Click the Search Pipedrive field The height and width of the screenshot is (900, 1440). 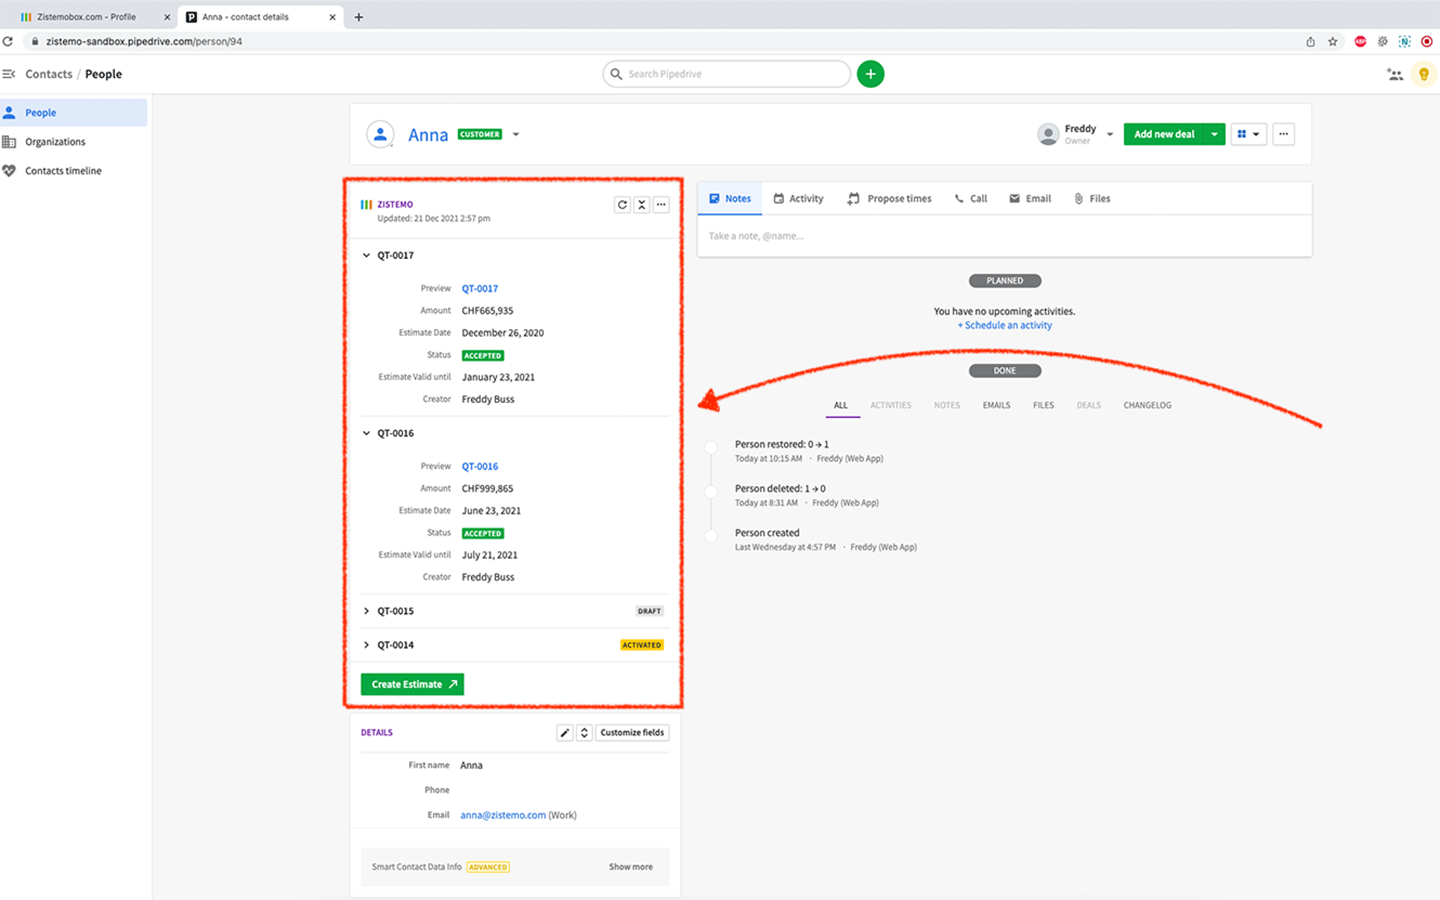tap(727, 74)
